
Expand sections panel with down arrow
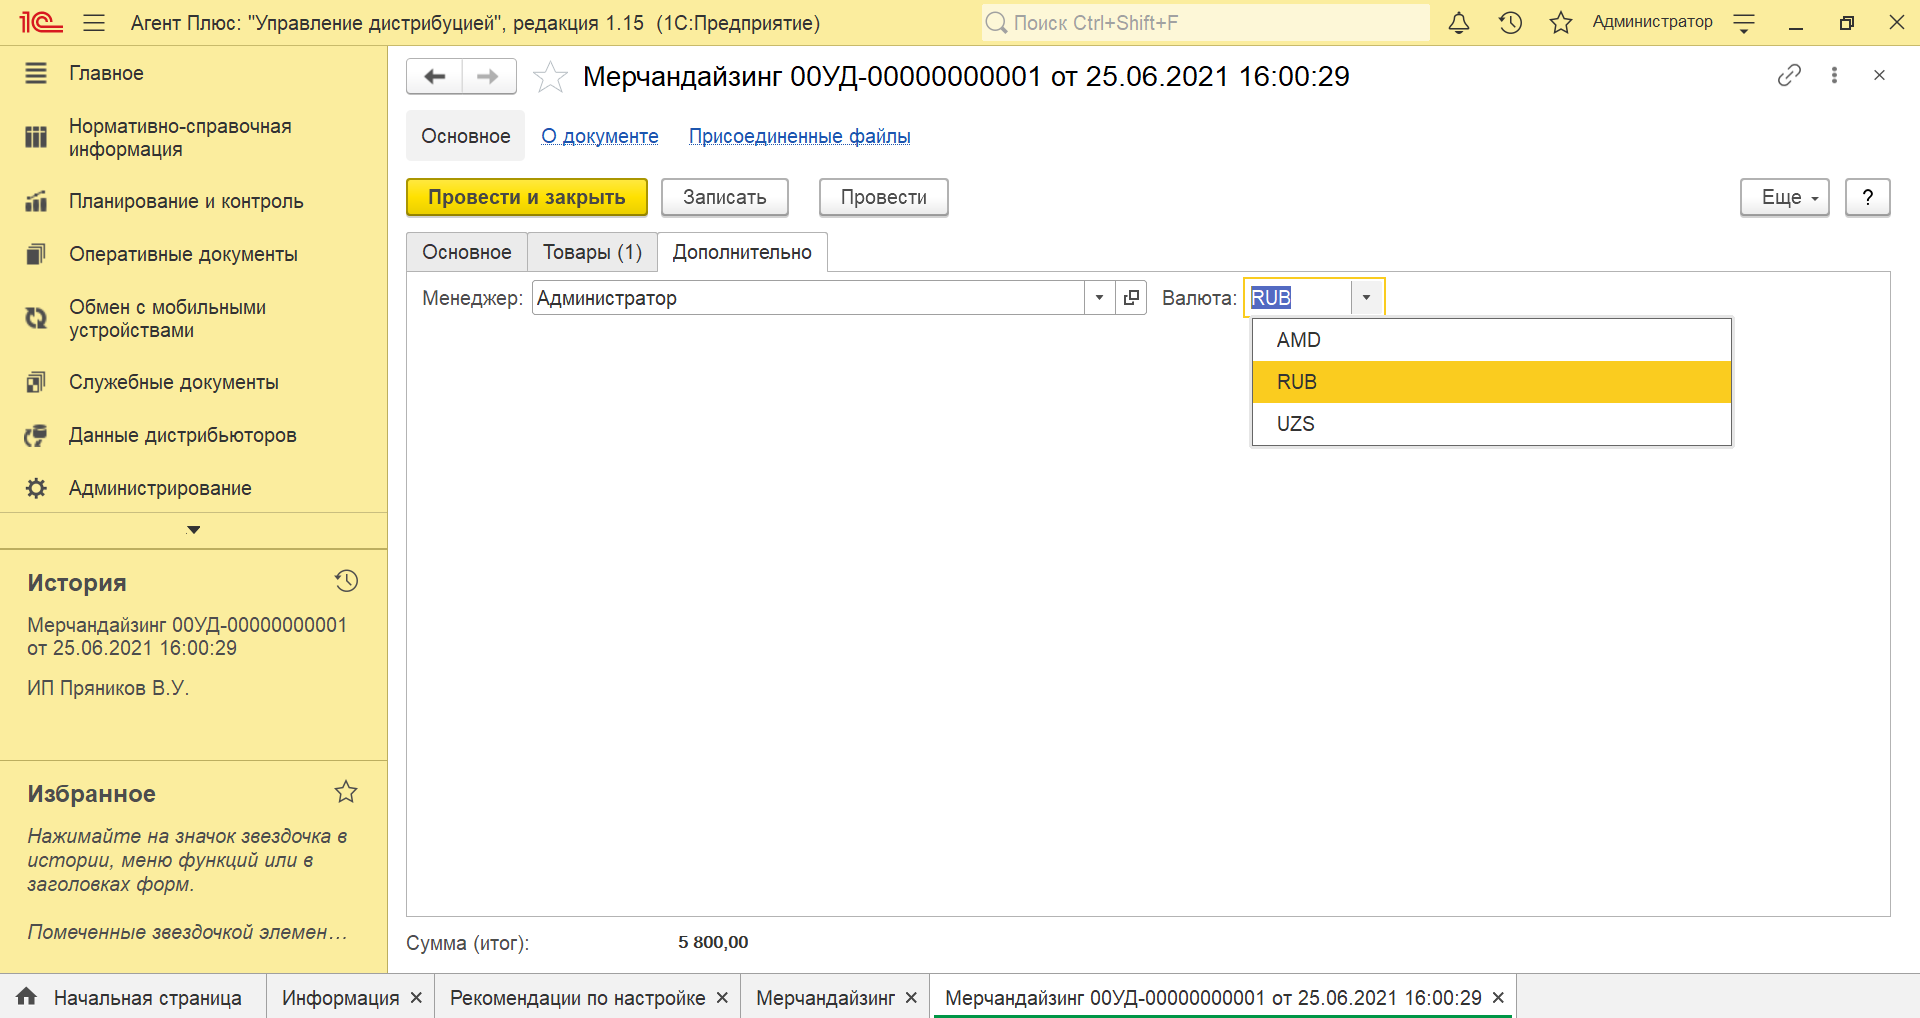pos(194,530)
